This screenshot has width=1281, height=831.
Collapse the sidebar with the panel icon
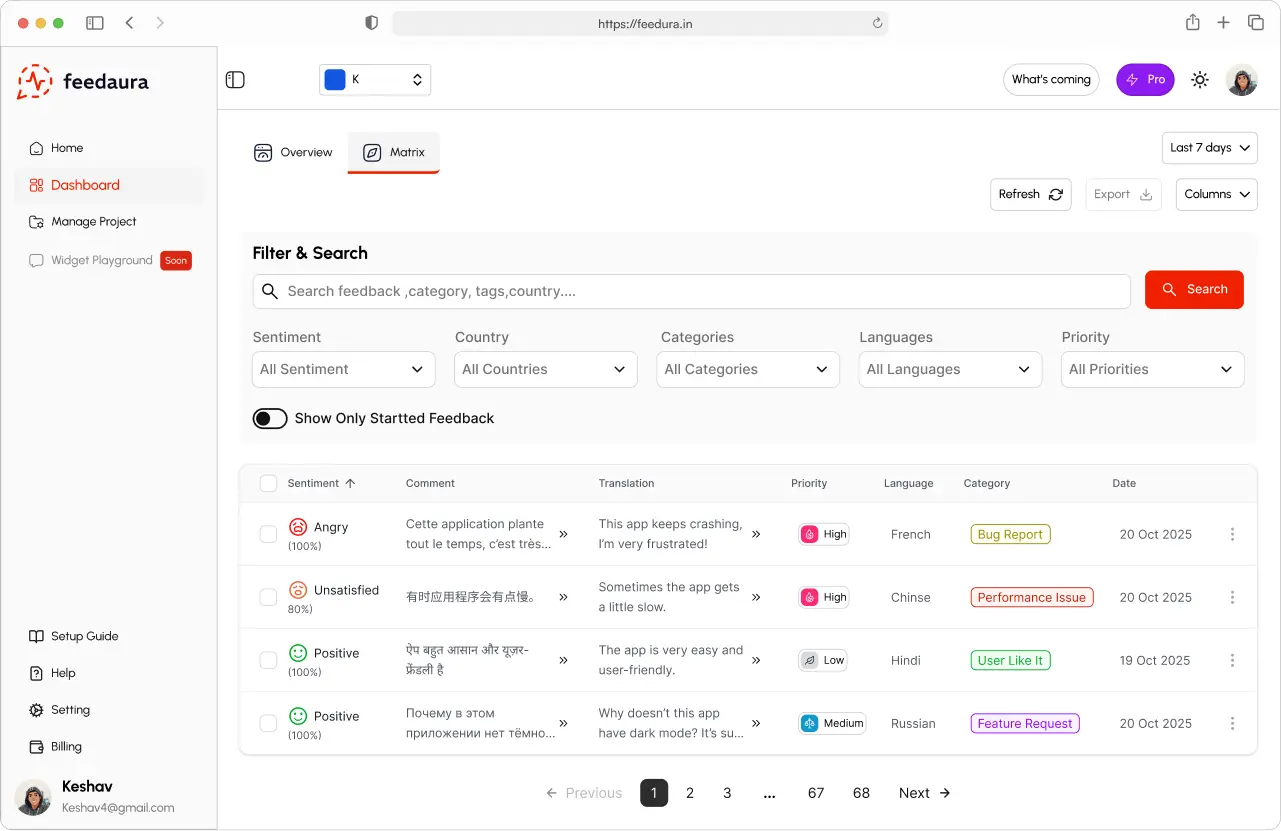click(x=235, y=80)
